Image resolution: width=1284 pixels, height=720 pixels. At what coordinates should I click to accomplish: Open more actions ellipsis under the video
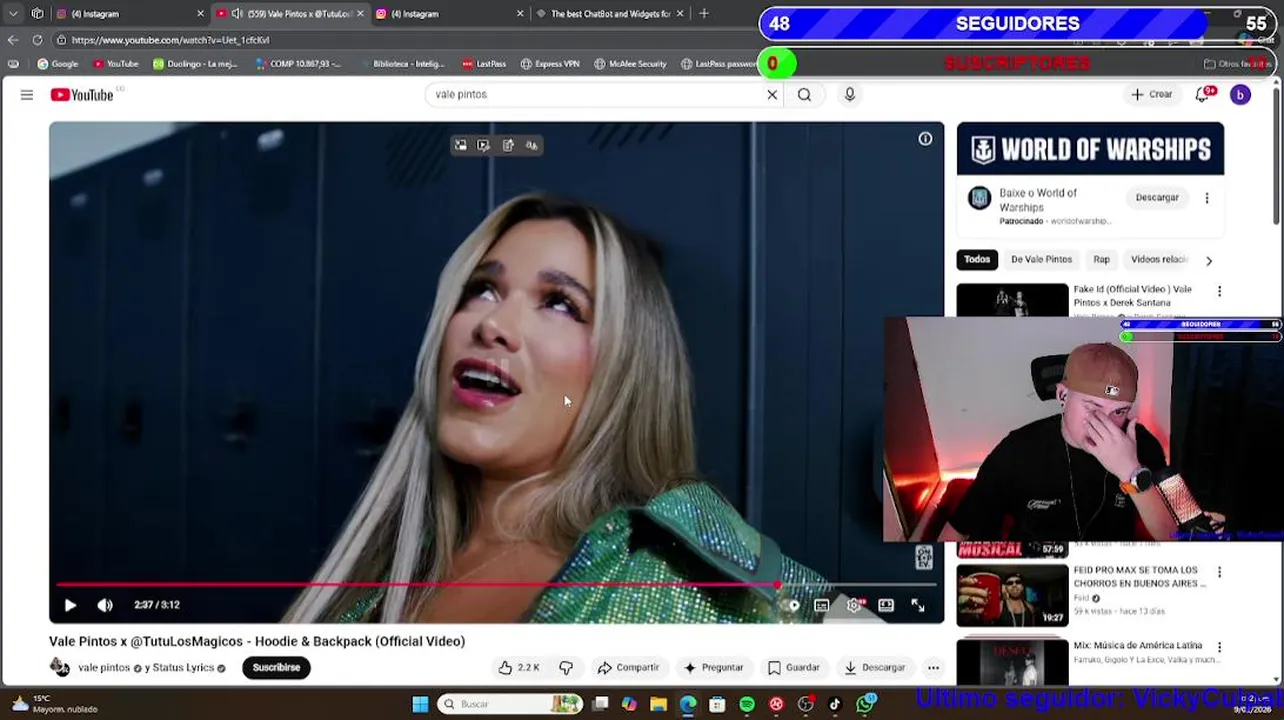point(933,668)
